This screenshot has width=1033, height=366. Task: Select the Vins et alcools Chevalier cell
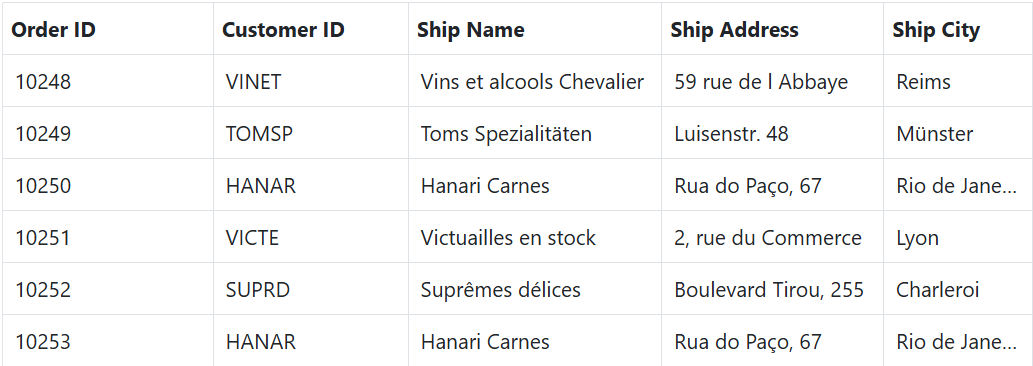pyautogui.click(x=534, y=81)
